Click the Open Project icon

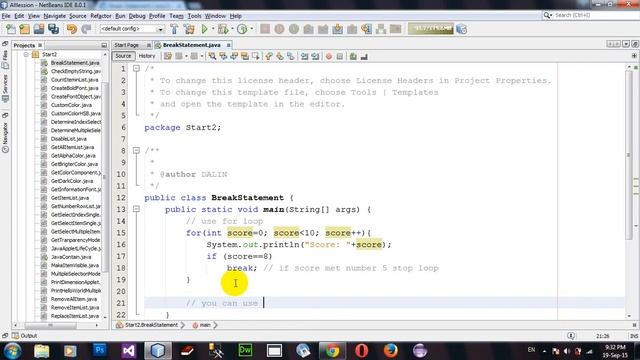39,29
